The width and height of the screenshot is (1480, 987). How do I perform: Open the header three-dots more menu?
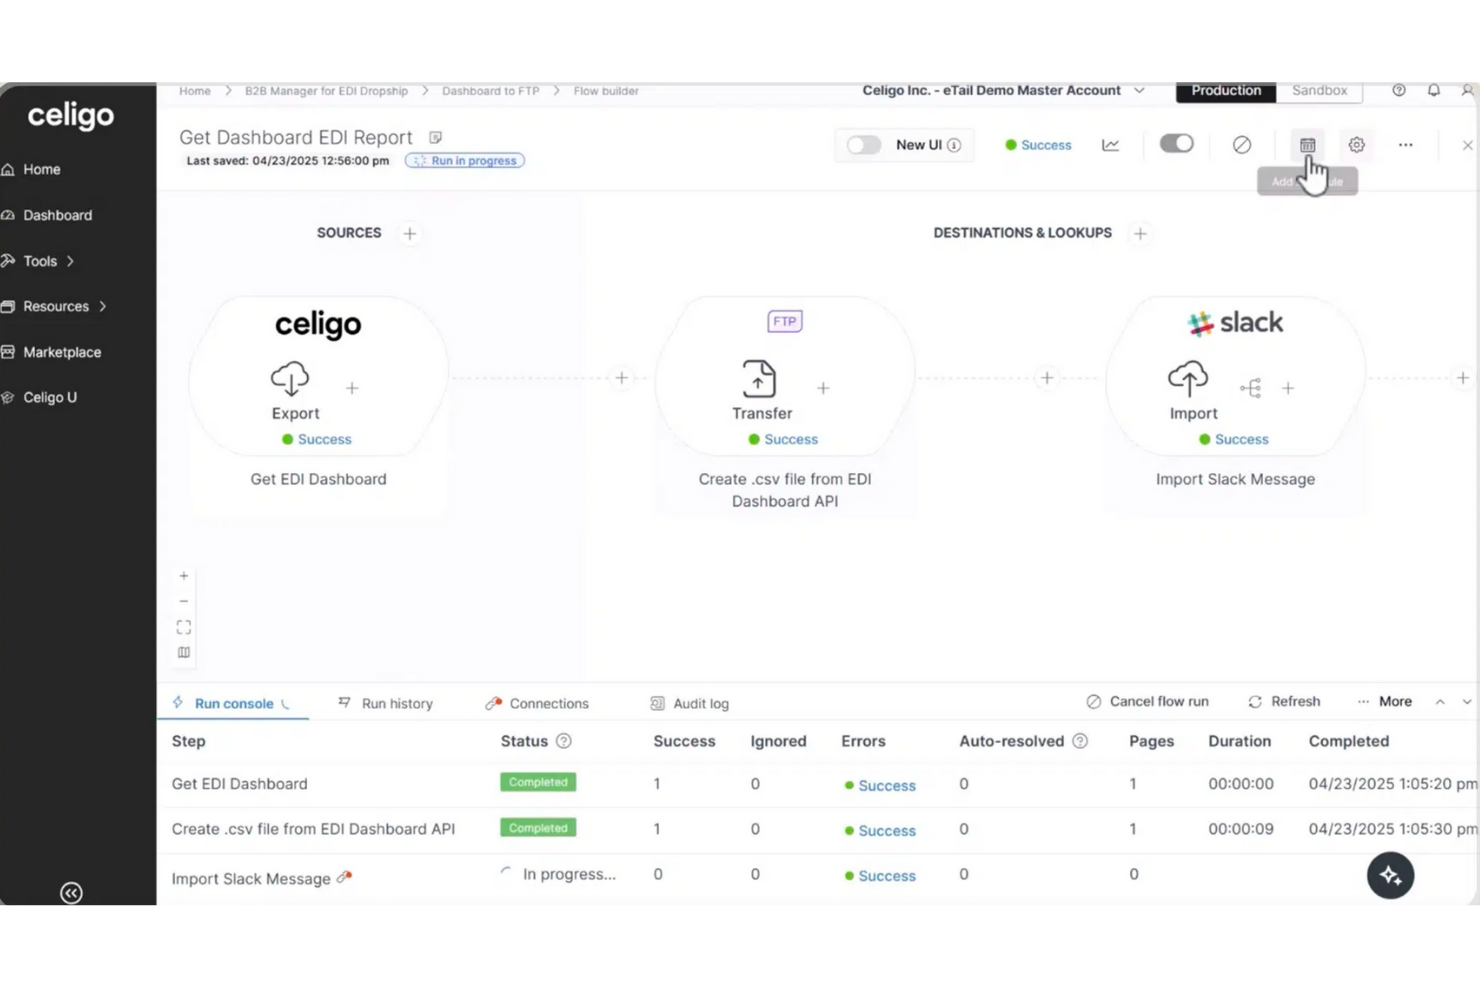[1406, 145]
